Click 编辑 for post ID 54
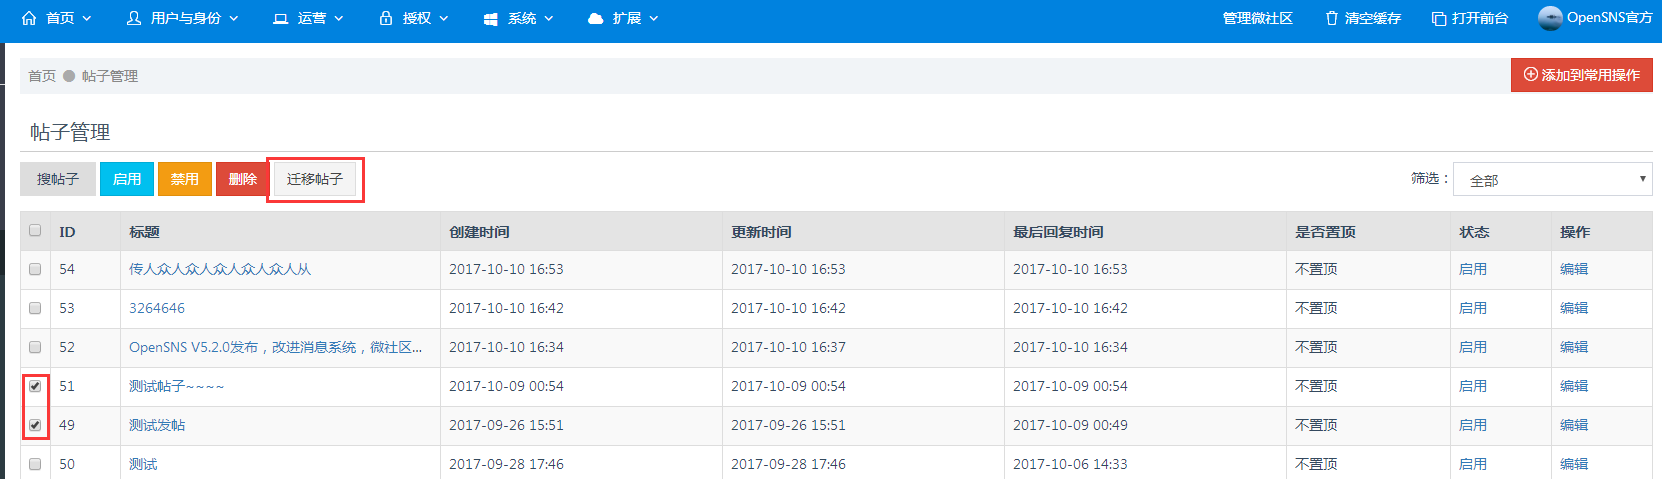The width and height of the screenshot is (1662, 479). tap(1574, 269)
